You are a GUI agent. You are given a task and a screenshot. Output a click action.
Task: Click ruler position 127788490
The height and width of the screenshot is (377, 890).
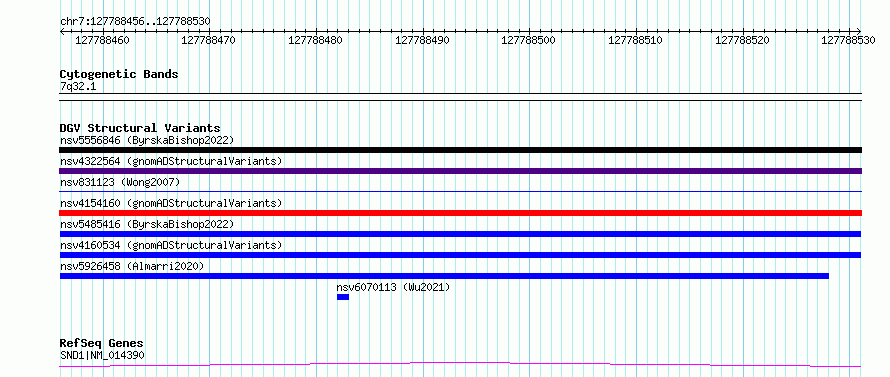(422, 40)
